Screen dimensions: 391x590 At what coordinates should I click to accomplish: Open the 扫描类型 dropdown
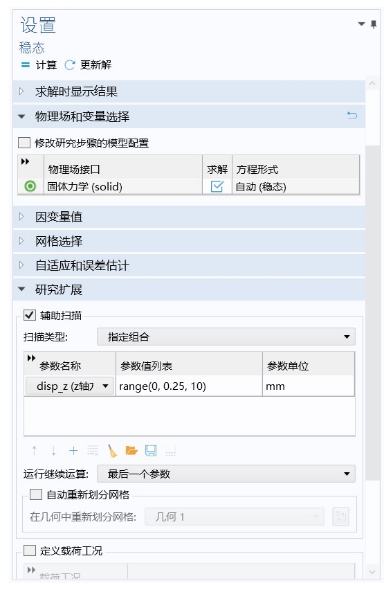tap(226, 337)
